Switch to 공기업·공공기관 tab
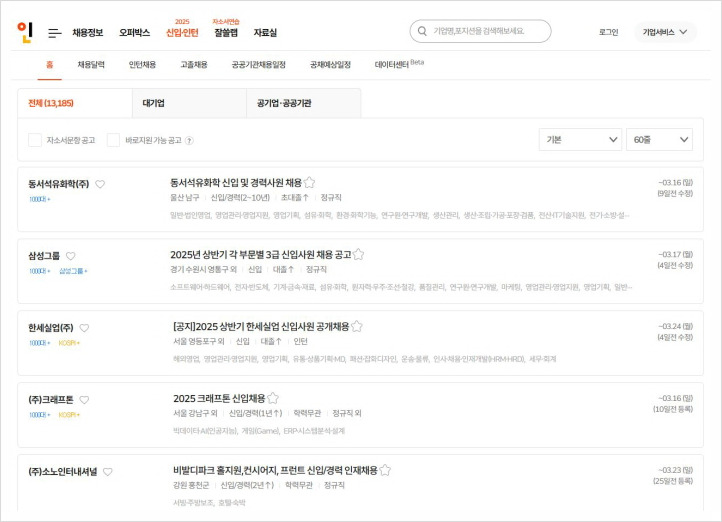Screen dimensions: 722x522 pyautogui.click(x=303, y=103)
